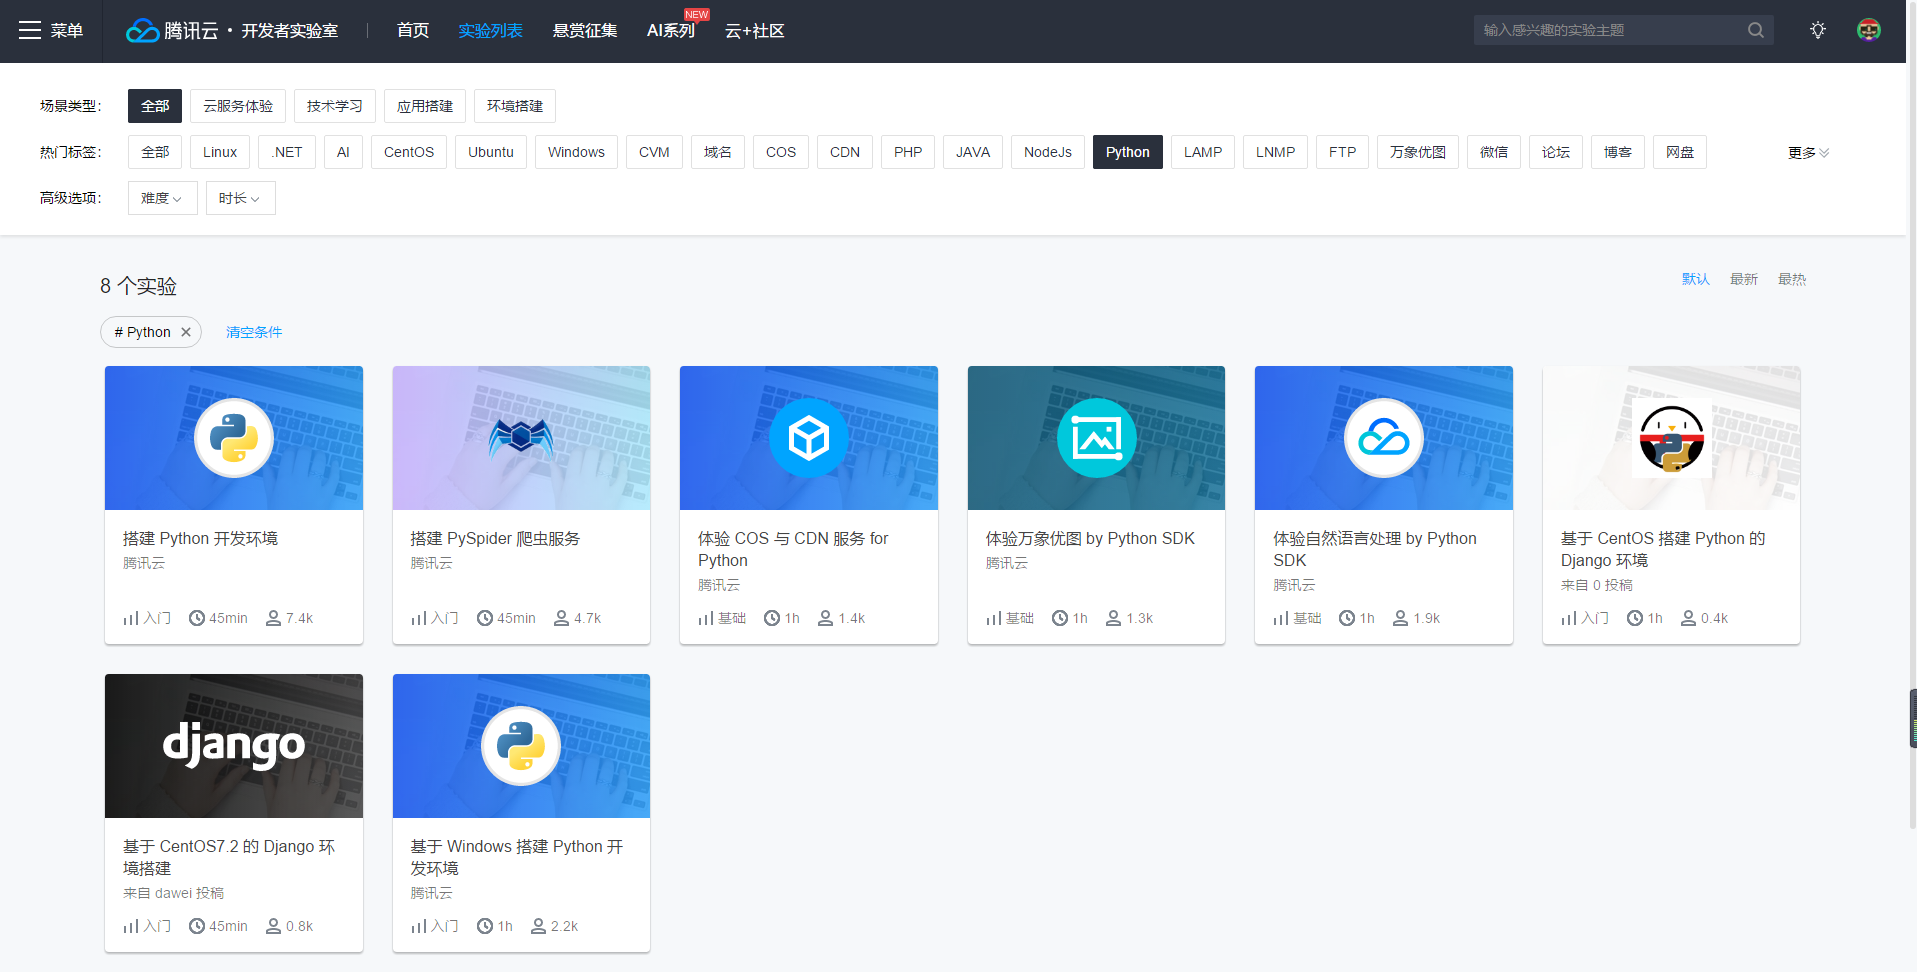
Task: Click 清空条件 link
Action: click(x=254, y=332)
